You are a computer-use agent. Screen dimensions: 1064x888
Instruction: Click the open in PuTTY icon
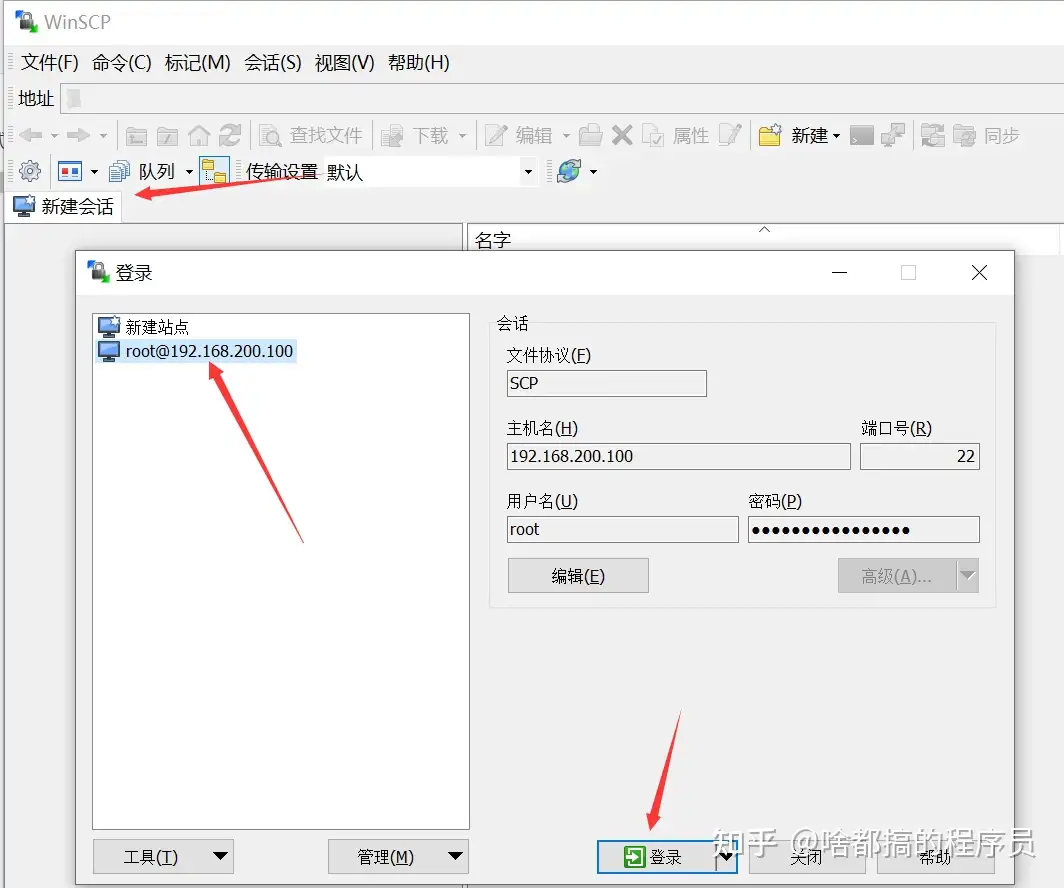892,135
